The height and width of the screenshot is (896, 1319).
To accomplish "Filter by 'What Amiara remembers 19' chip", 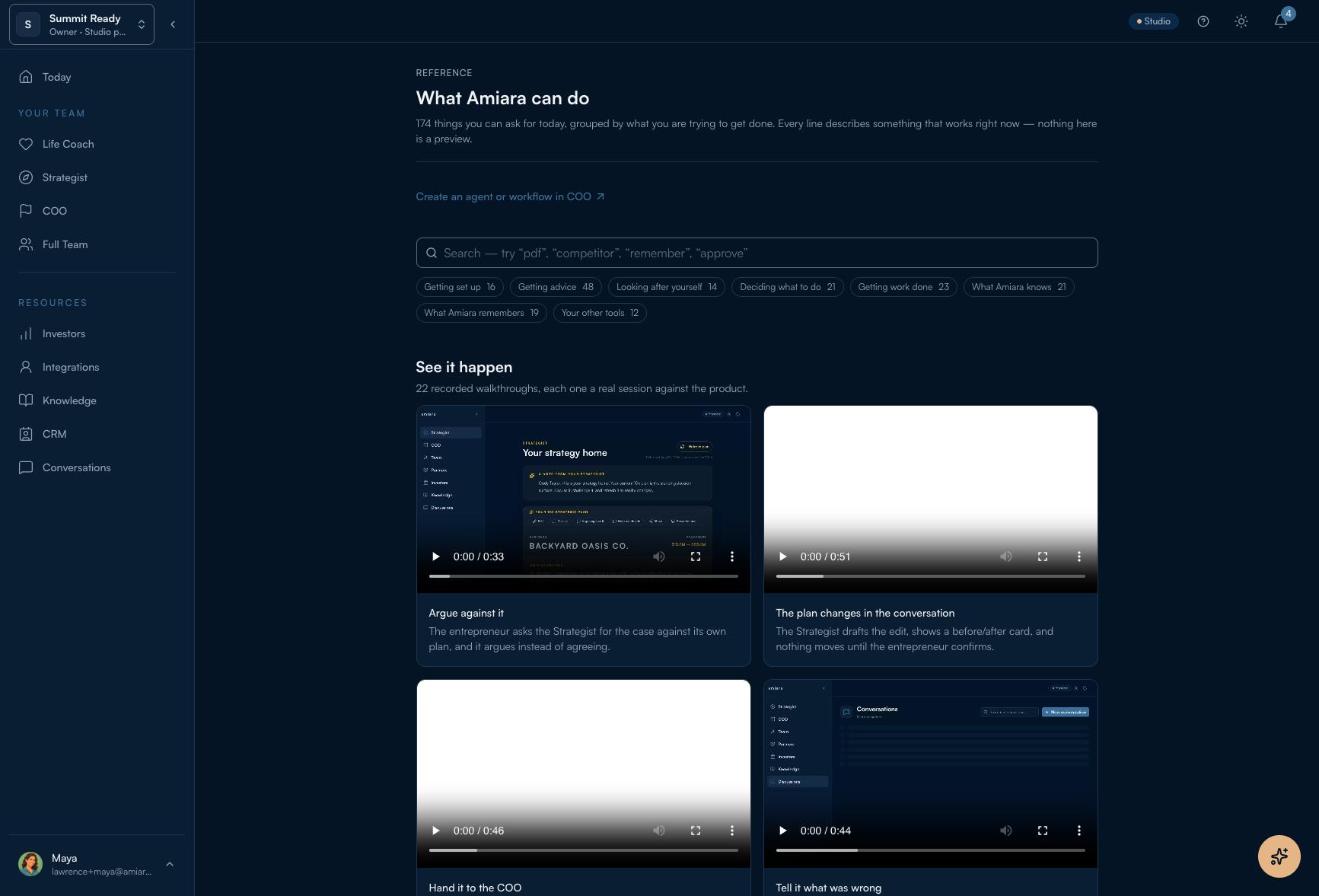I will (481, 313).
